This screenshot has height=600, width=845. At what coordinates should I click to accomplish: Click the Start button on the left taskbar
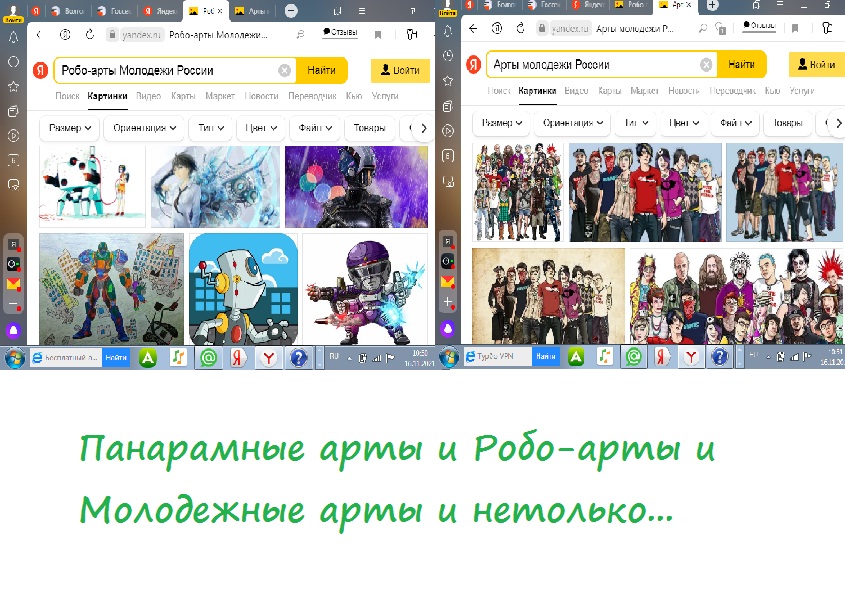(x=15, y=357)
